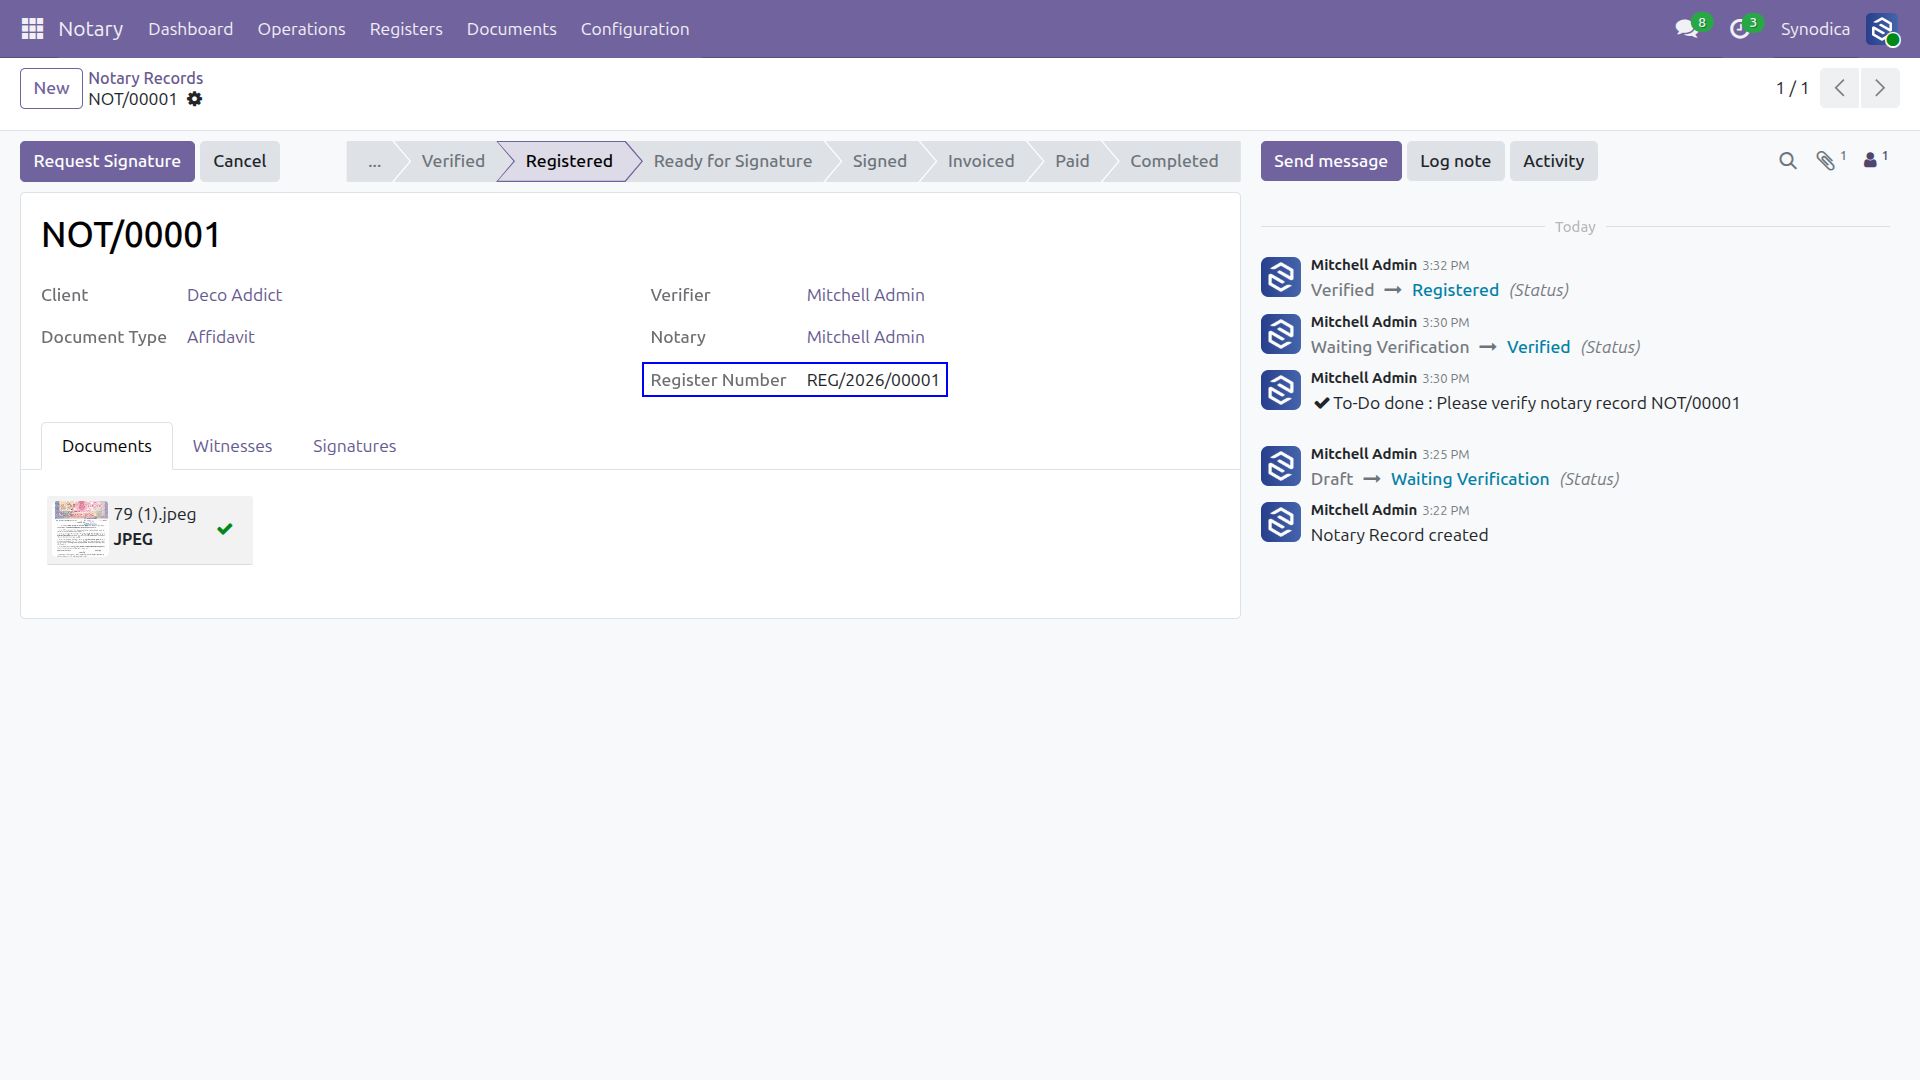Image resolution: width=1920 pixels, height=1080 pixels.
Task: Open the Operations menu
Action: pos(301,29)
